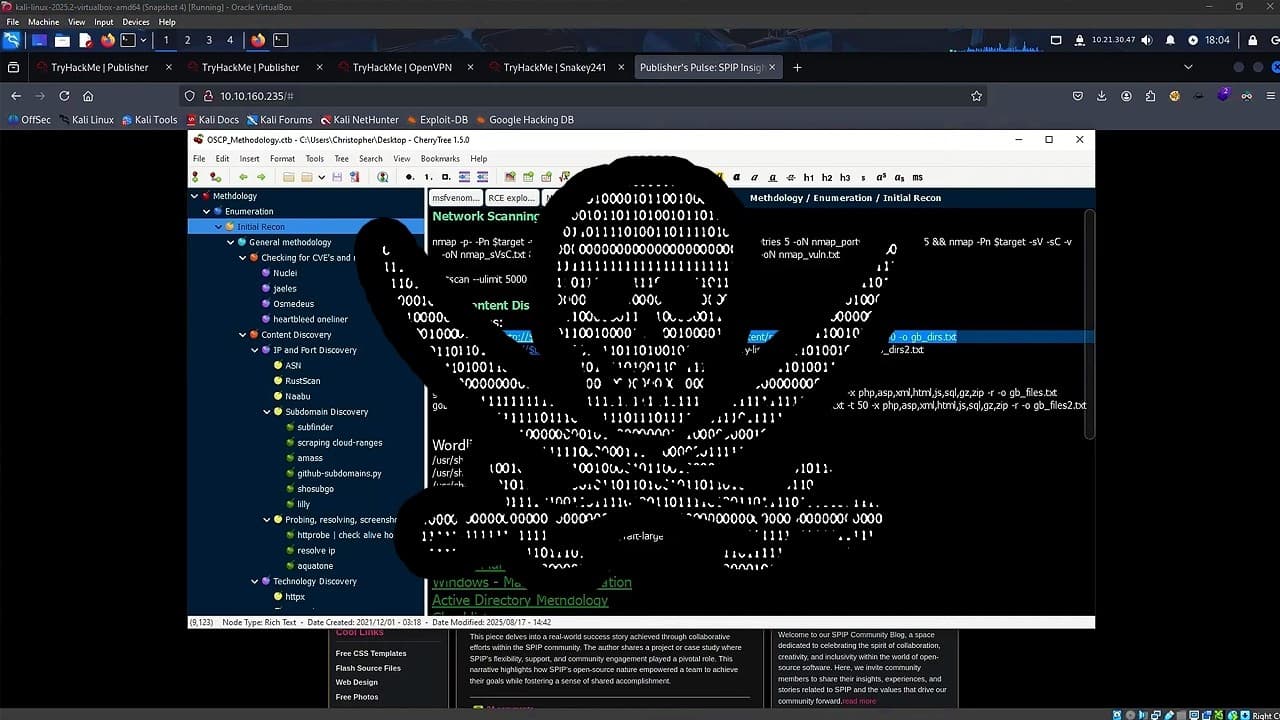The width and height of the screenshot is (1280, 720).
Task: Go back using CherryTree's green back arrow
Action: pyautogui.click(x=242, y=177)
